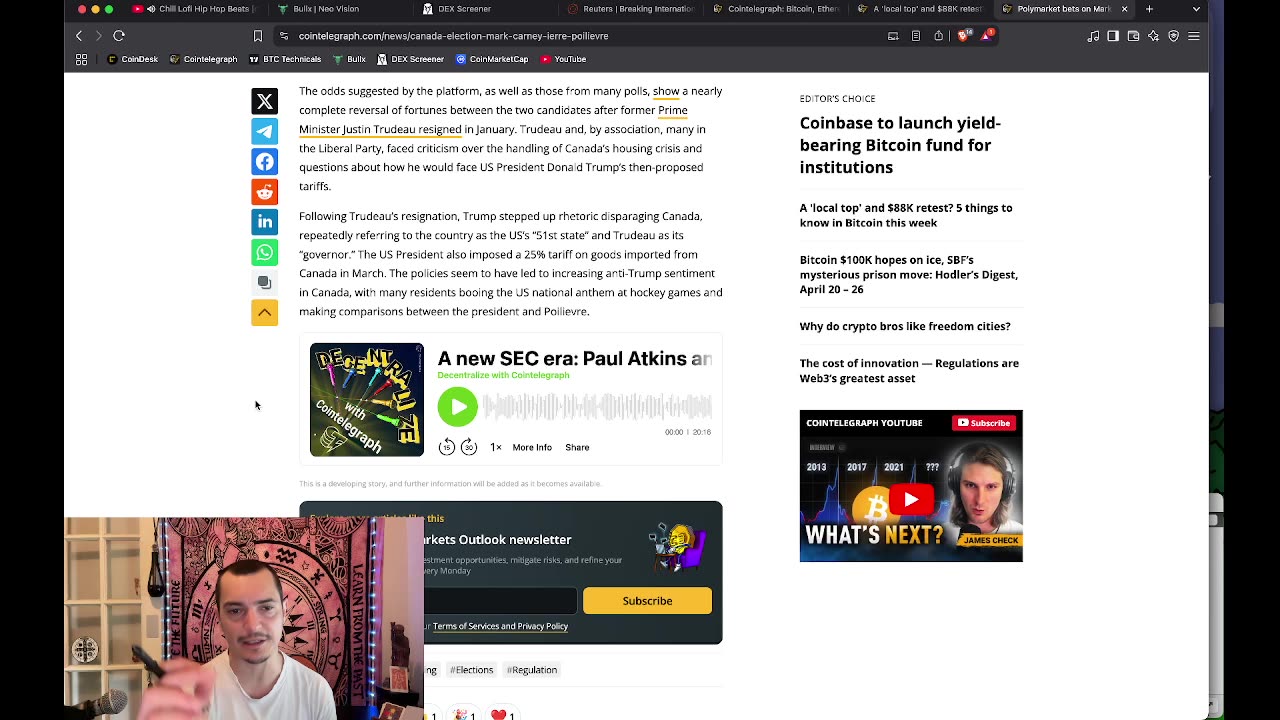The width and height of the screenshot is (1280, 720).
Task: Open Brave Shields lion icon
Action: coord(964,36)
